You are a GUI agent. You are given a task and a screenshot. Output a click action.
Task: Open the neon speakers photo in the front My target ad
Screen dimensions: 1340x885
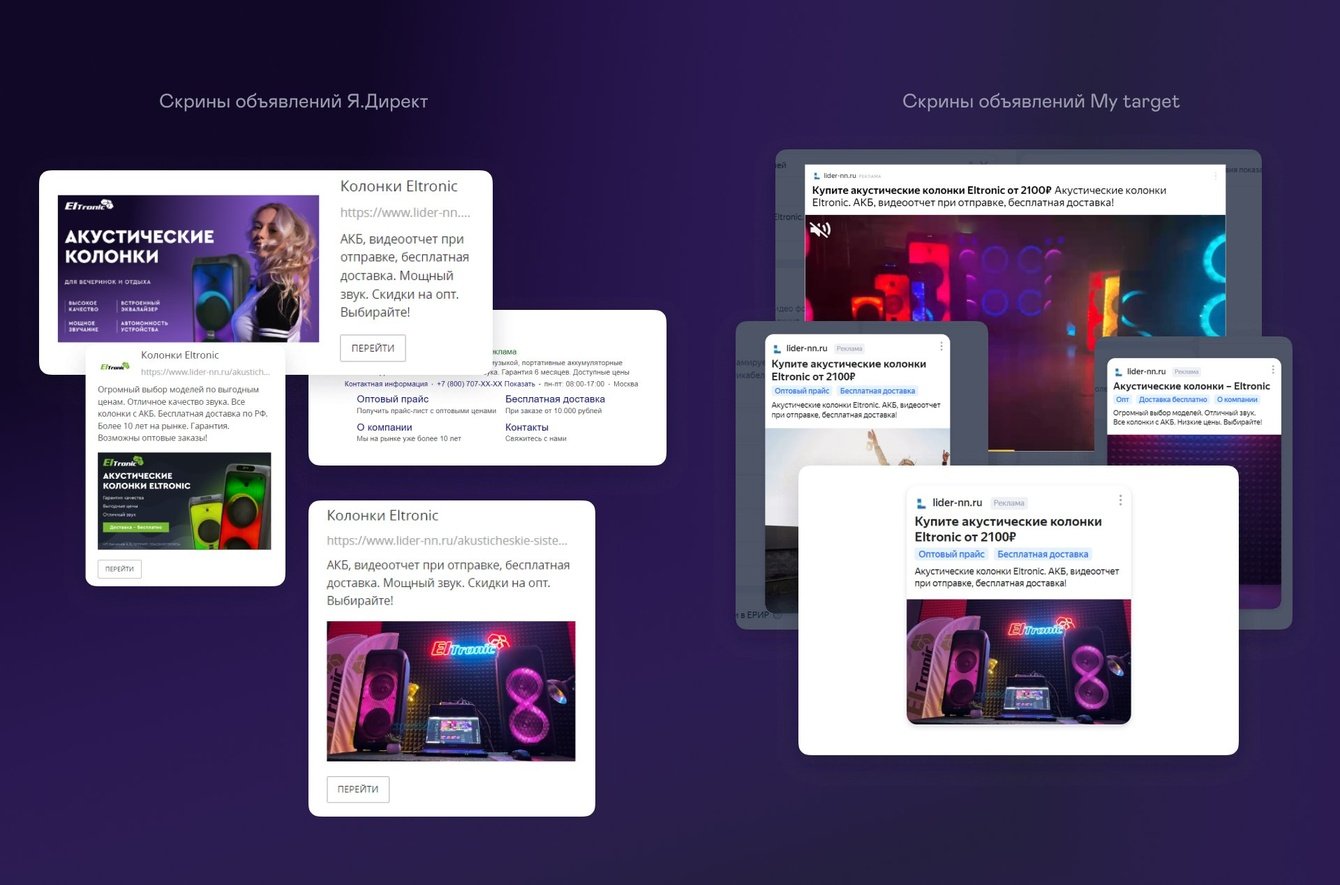[x=1019, y=661]
